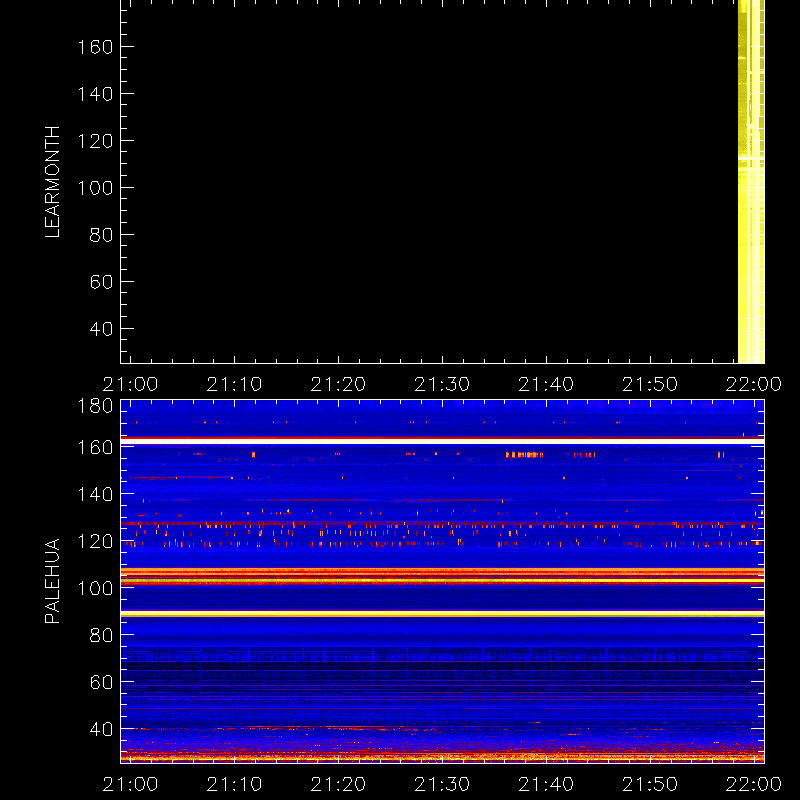Viewport: 800px width, 800px height.
Task: Click the 40 frequency label on Palehua plot
Action: pyautogui.click(x=101, y=729)
